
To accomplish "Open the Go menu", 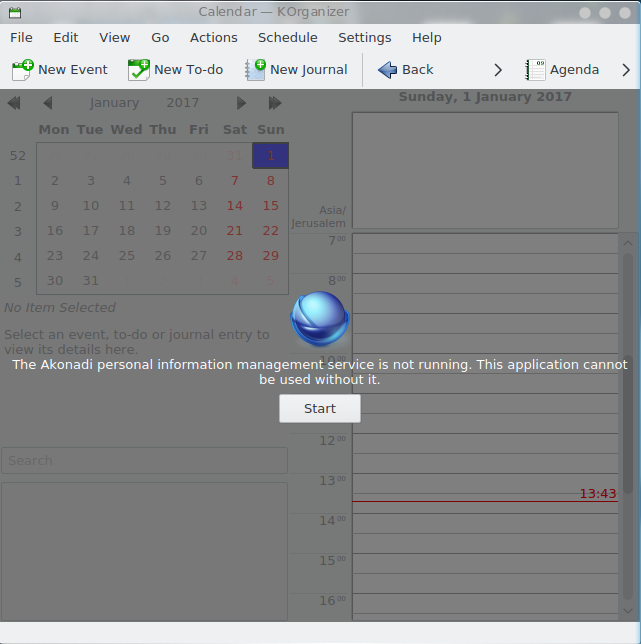I will click(160, 37).
